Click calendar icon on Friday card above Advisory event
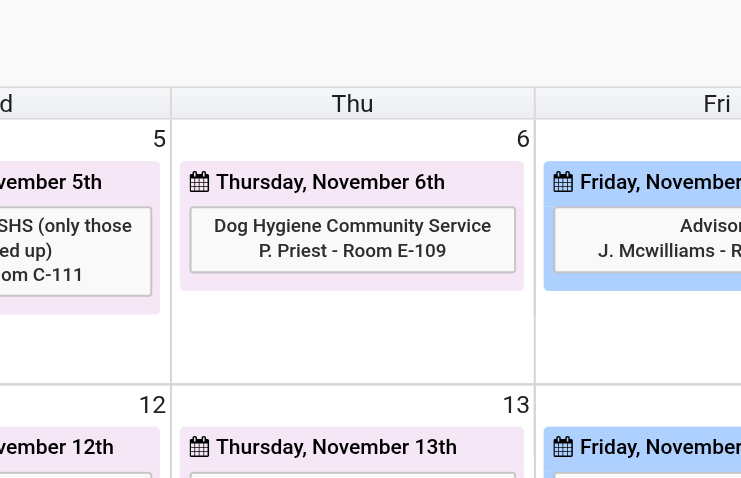This screenshot has height=478, width=741. coord(563,182)
